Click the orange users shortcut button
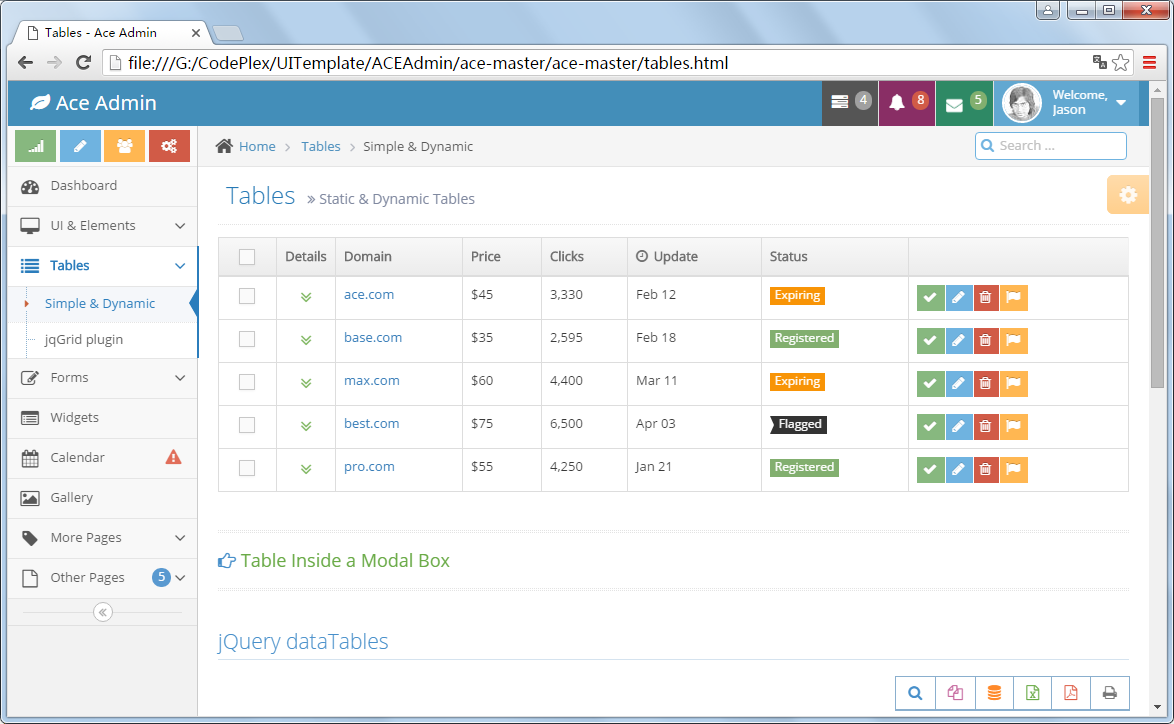1174x724 pixels. click(x=124, y=146)
